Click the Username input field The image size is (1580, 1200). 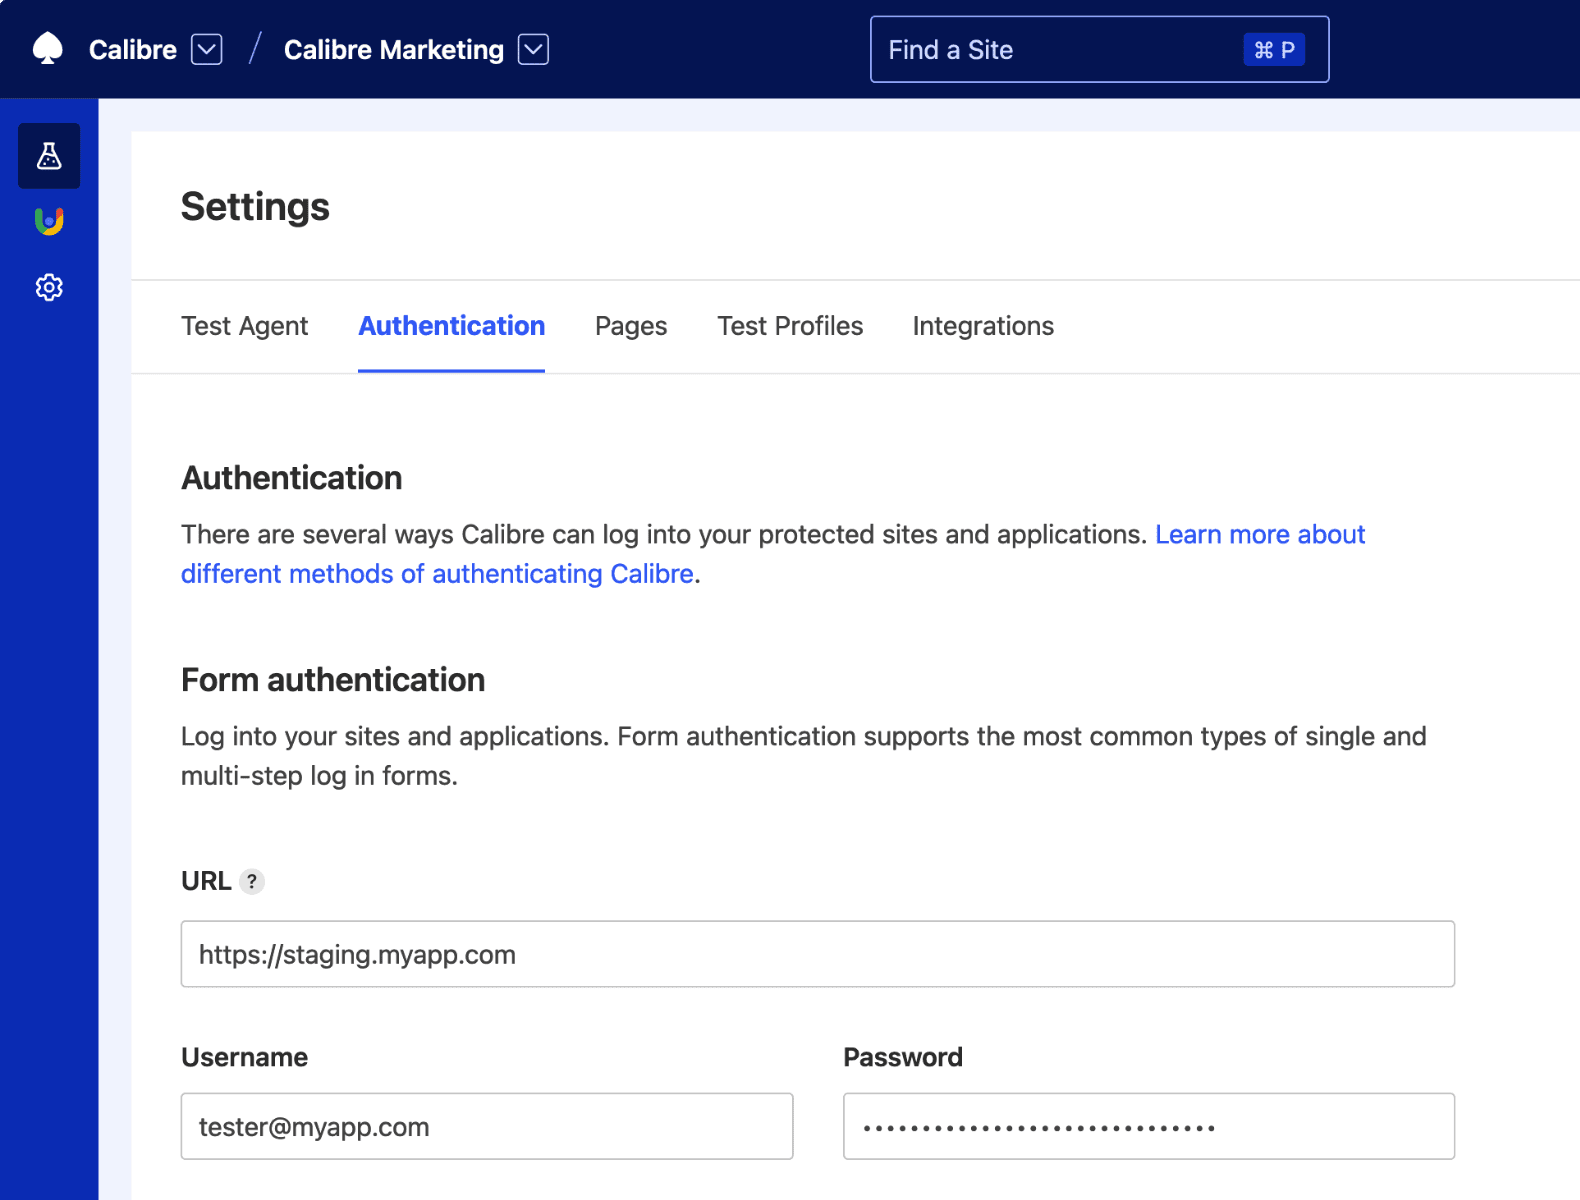click(486, 1126)
